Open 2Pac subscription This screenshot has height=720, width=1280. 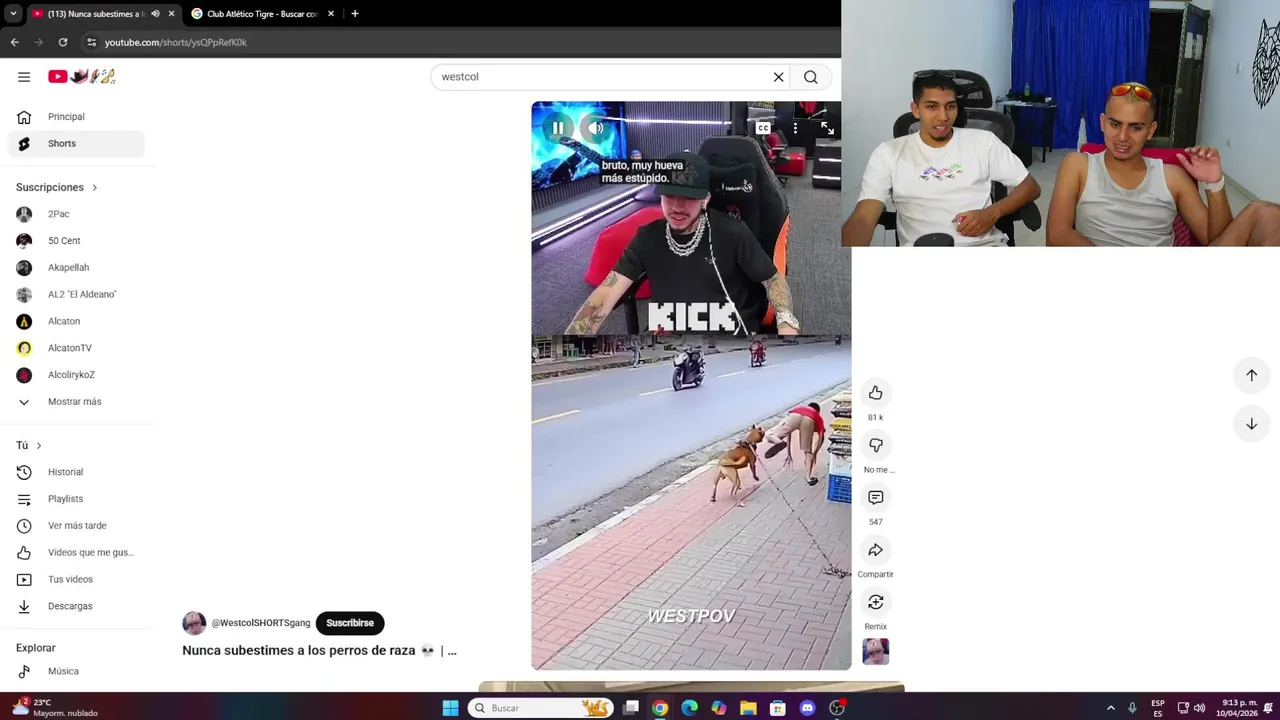pos(76,214)
